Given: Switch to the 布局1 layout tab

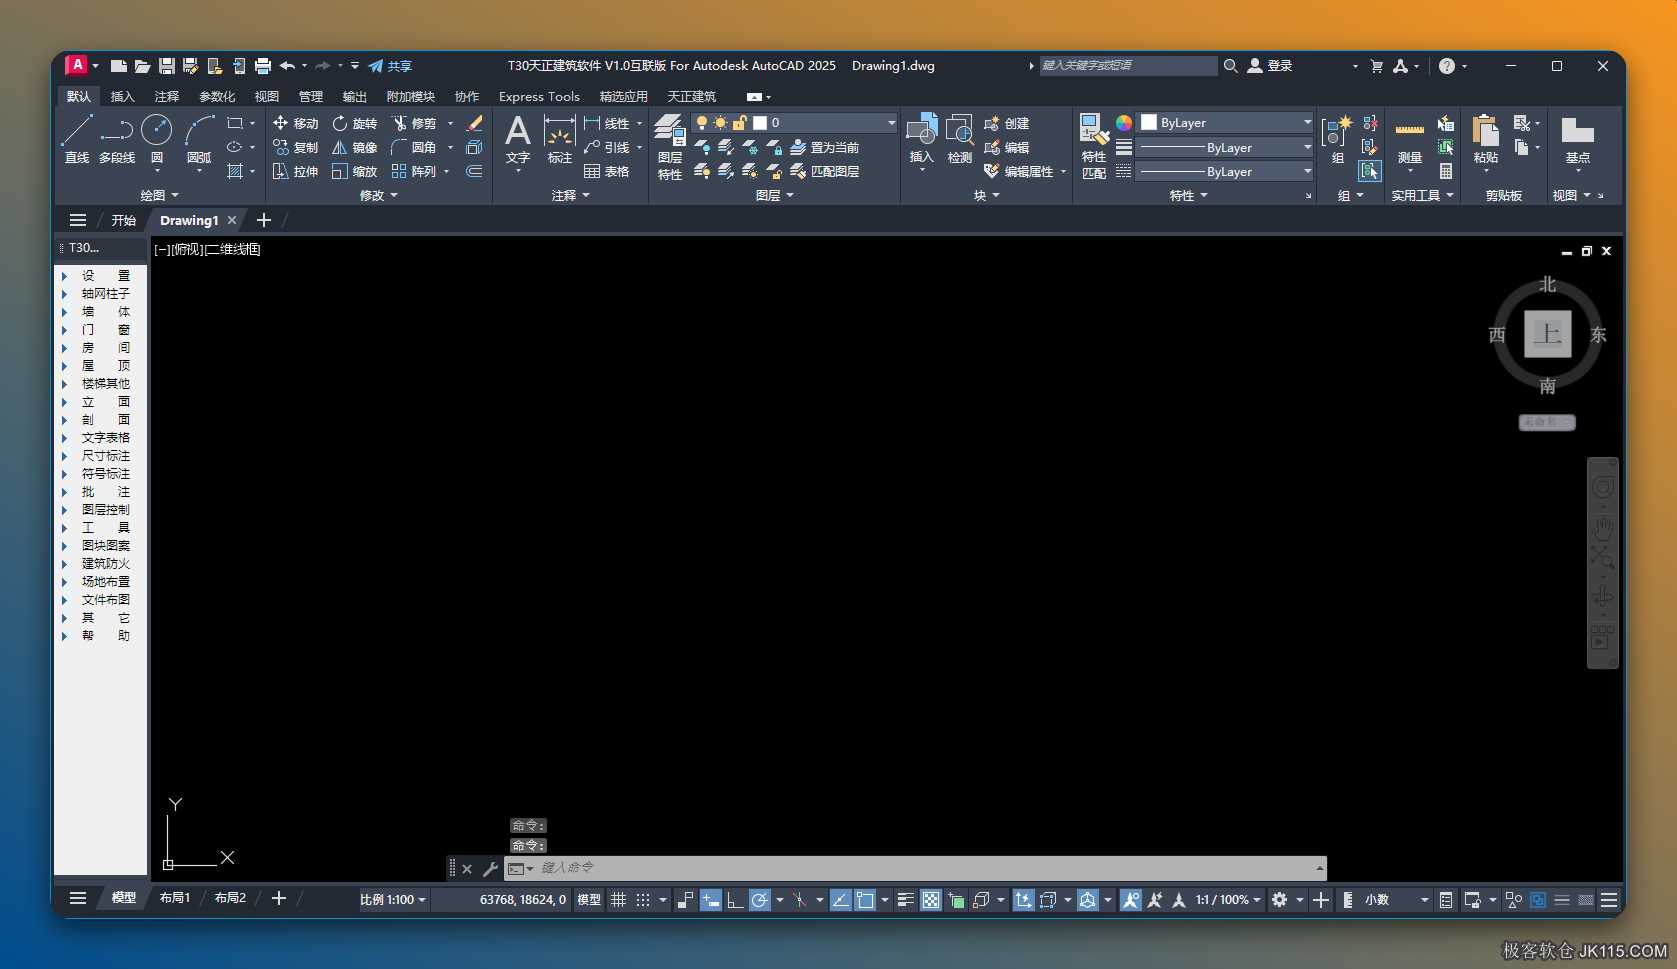Looking at the screenshot, I should 175,898.
